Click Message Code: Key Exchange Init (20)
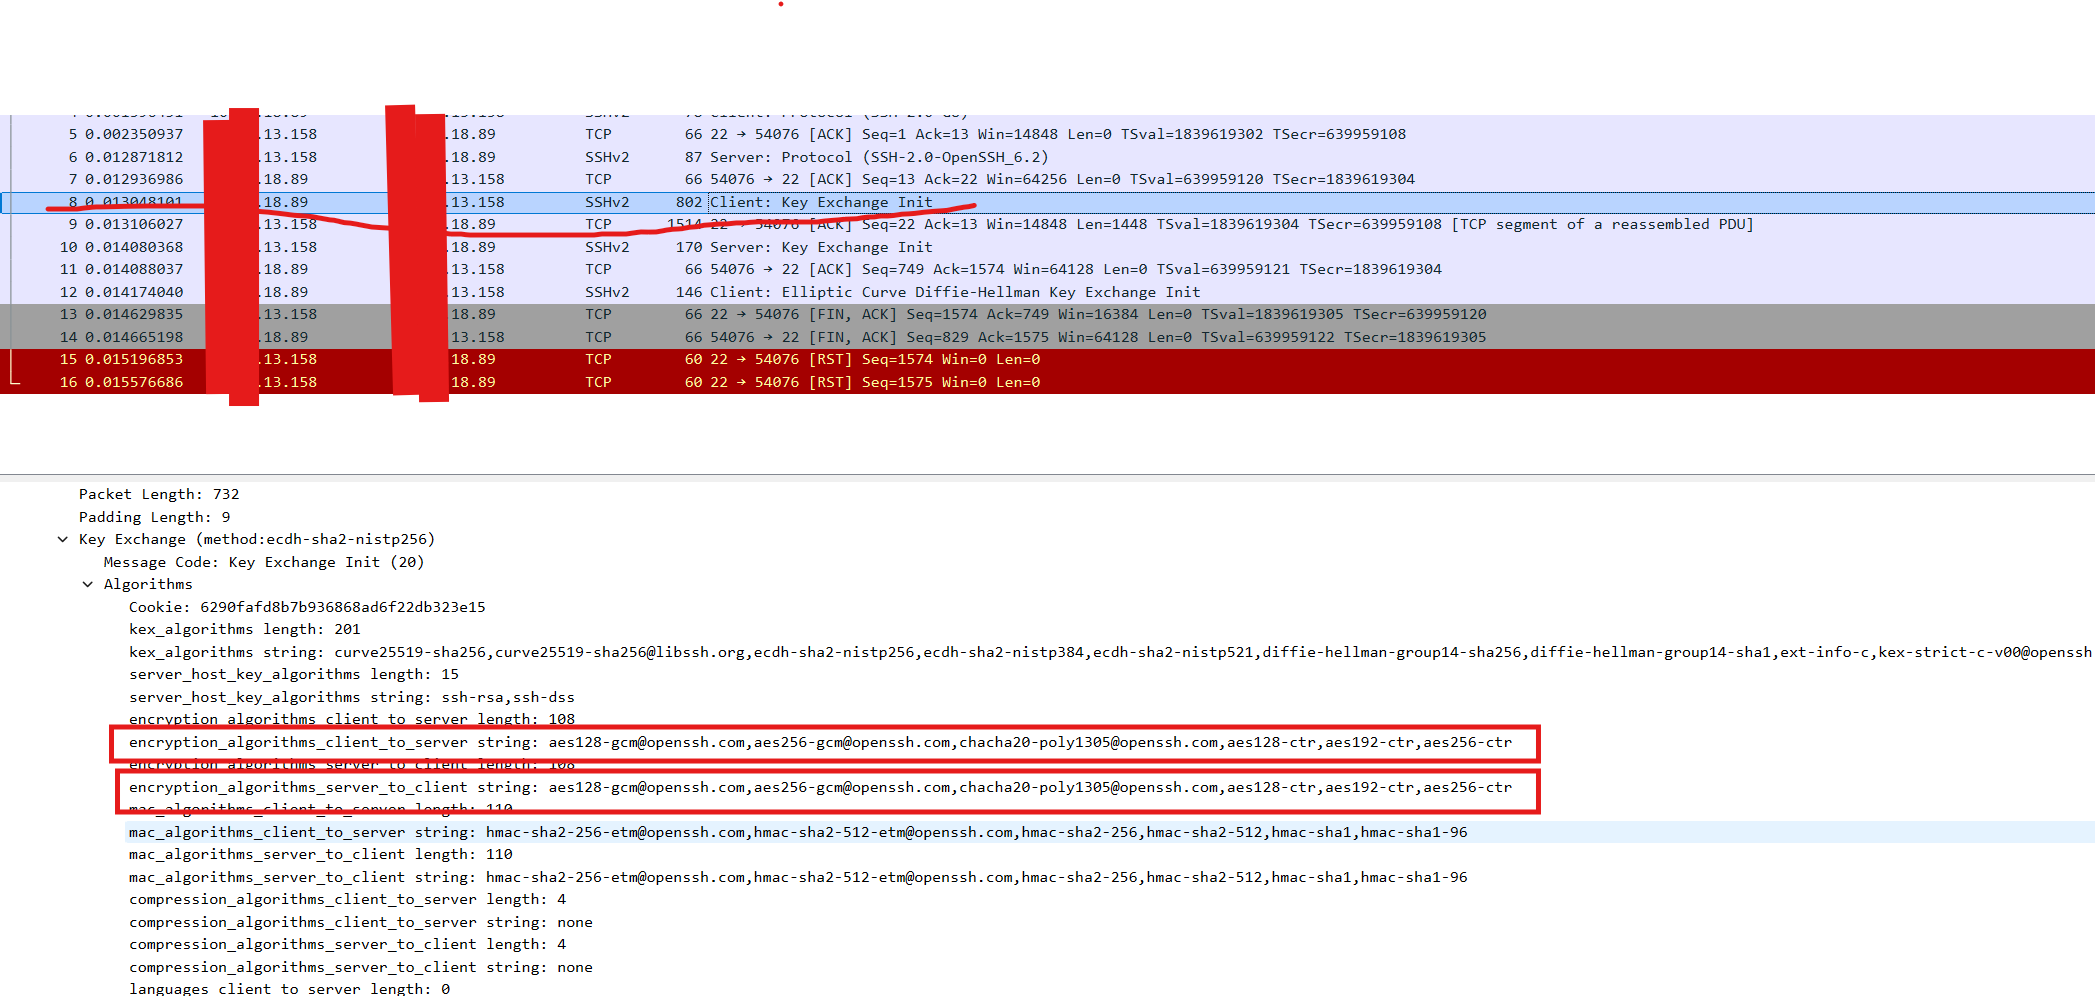The height and width of the screenshot is (996, 2095). [264, 562]
